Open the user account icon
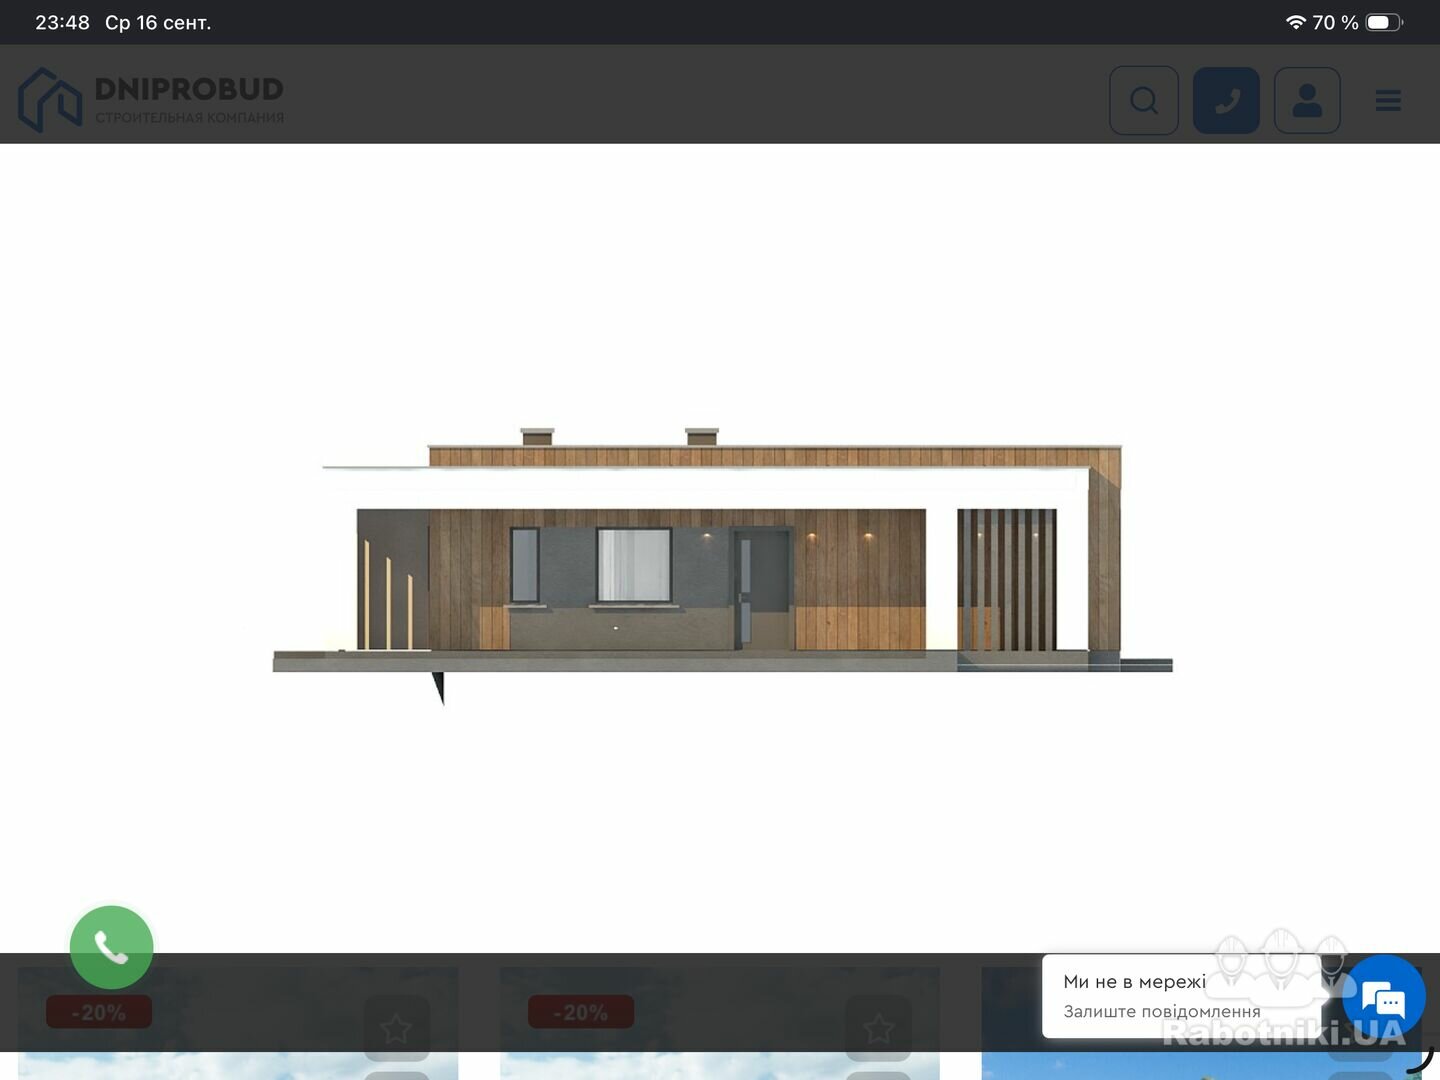1440x1080 pixels. tap(1307, 100)
